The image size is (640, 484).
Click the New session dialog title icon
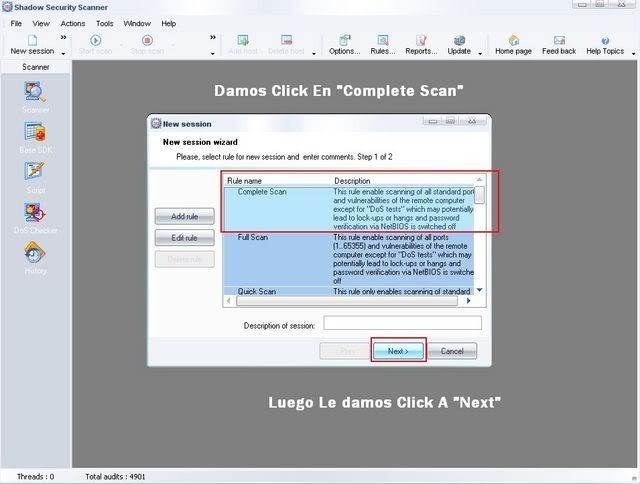(156, 124)
